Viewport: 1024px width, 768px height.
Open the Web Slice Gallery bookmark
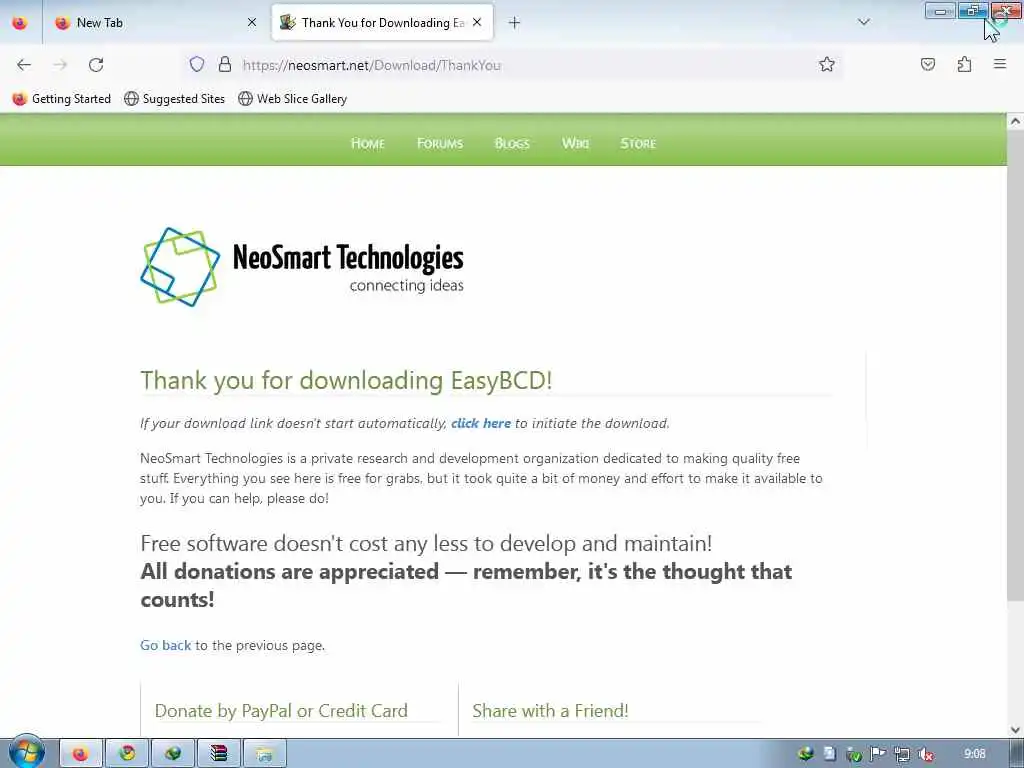tap(293, 99)
